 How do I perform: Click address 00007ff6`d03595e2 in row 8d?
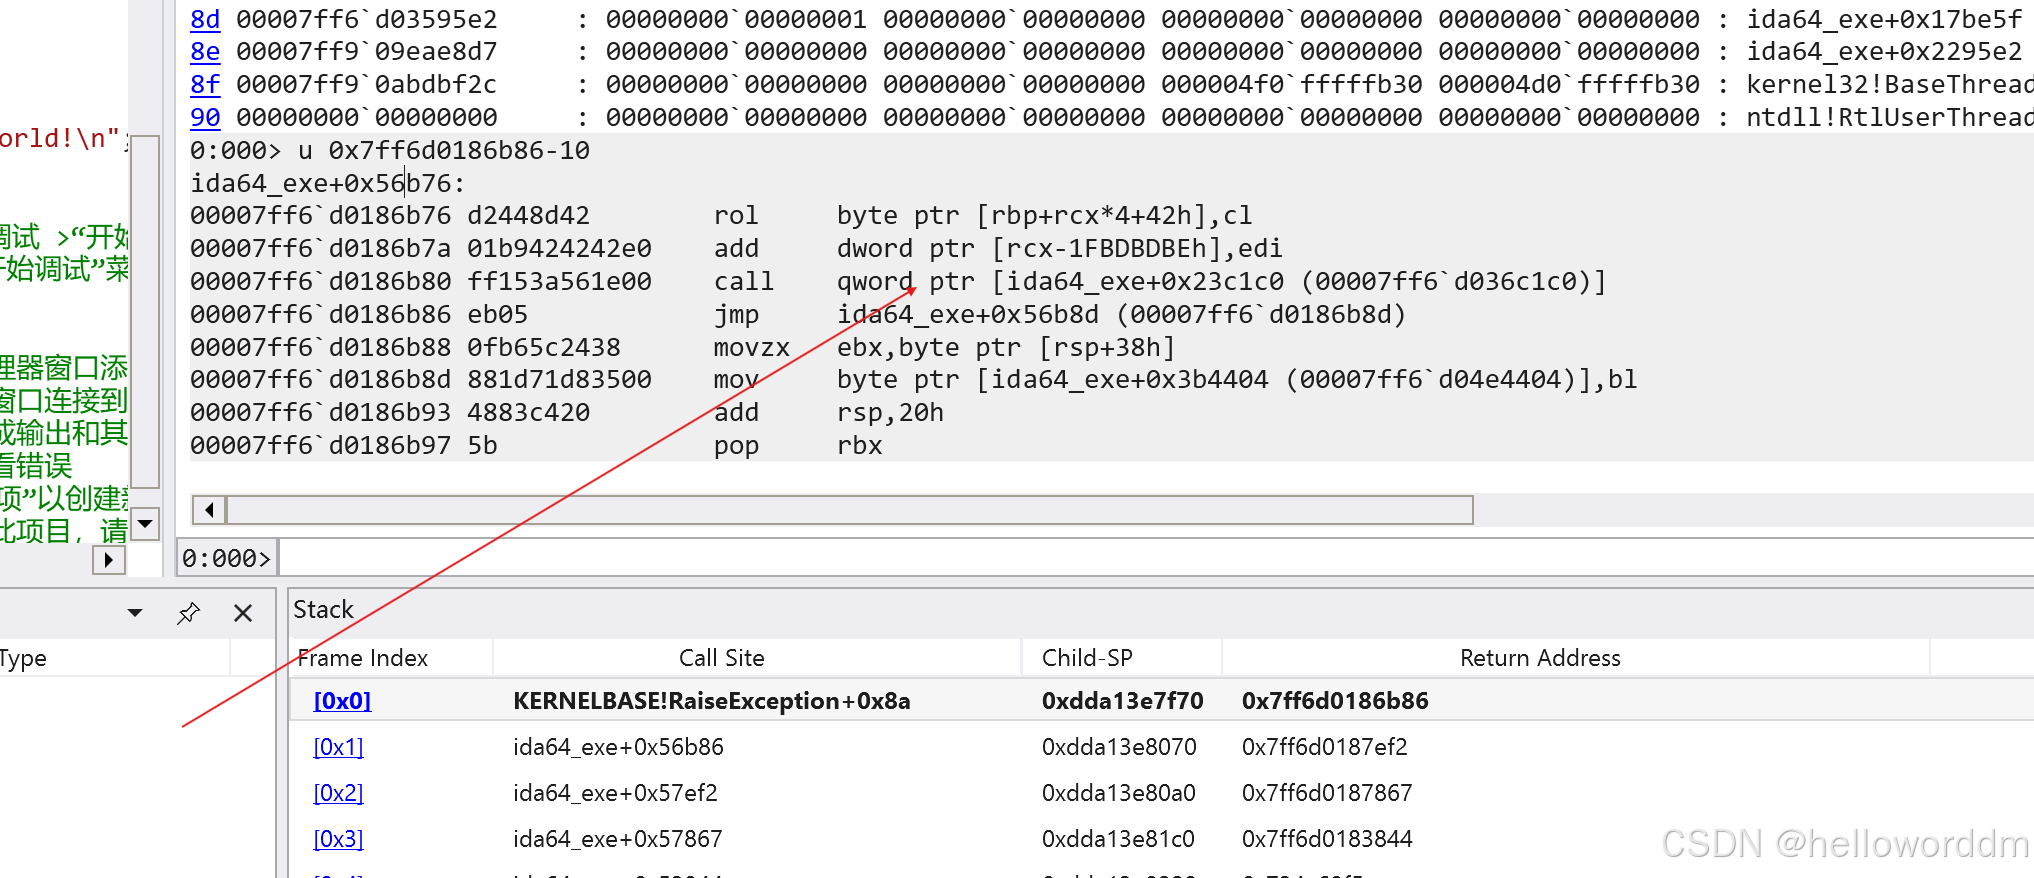pos(366,19)
